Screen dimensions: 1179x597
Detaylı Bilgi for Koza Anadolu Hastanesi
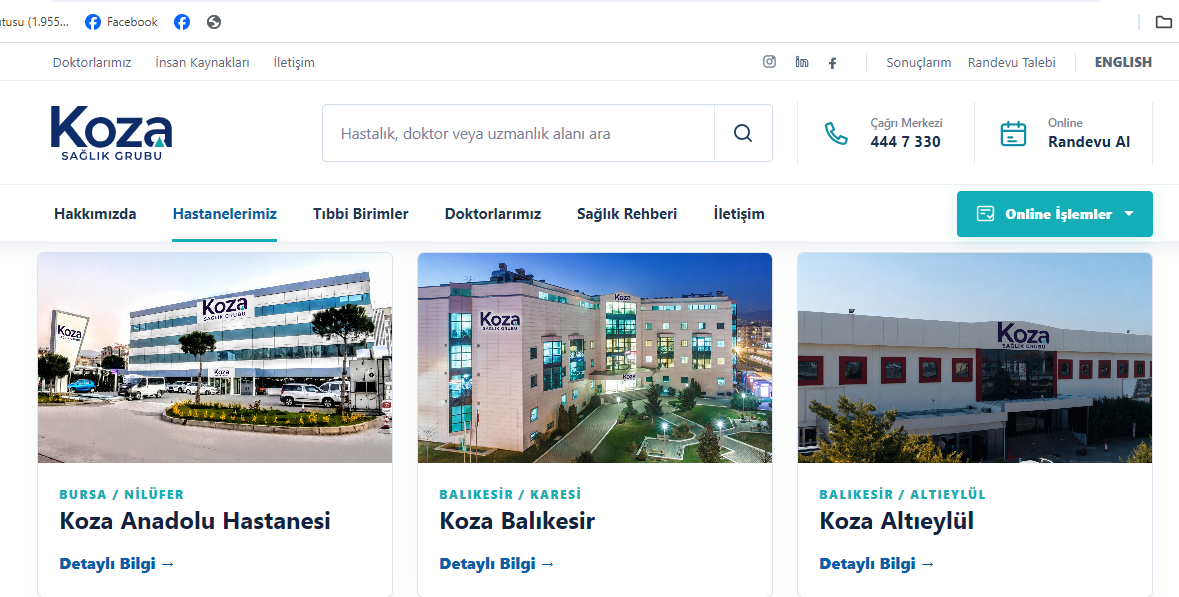tap(117, 563)
